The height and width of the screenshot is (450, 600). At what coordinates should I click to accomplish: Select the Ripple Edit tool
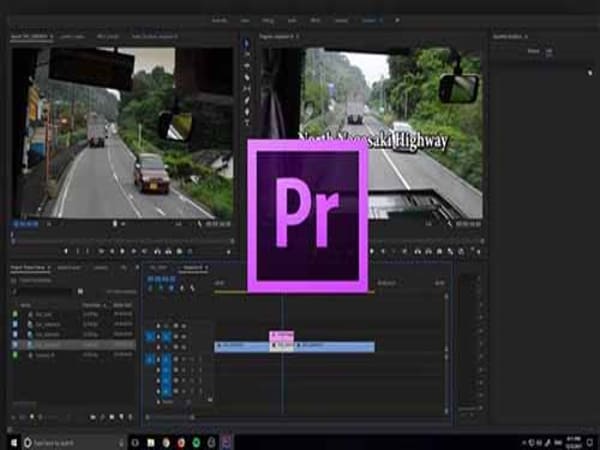click(x=246, y=66)
